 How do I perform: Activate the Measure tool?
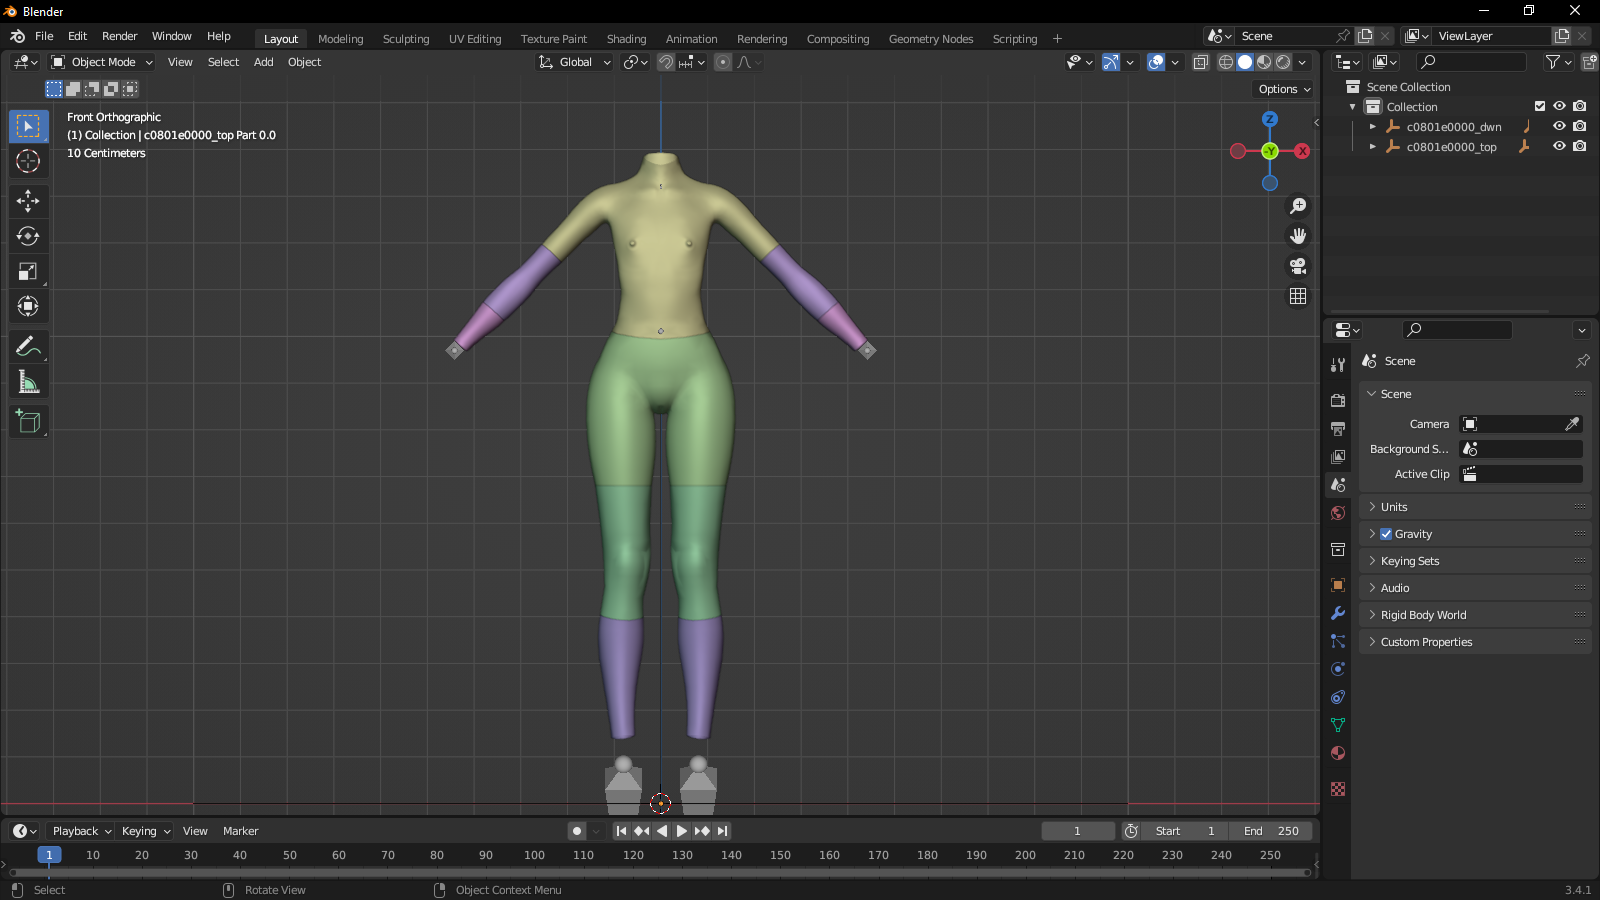tap(29, 381)
